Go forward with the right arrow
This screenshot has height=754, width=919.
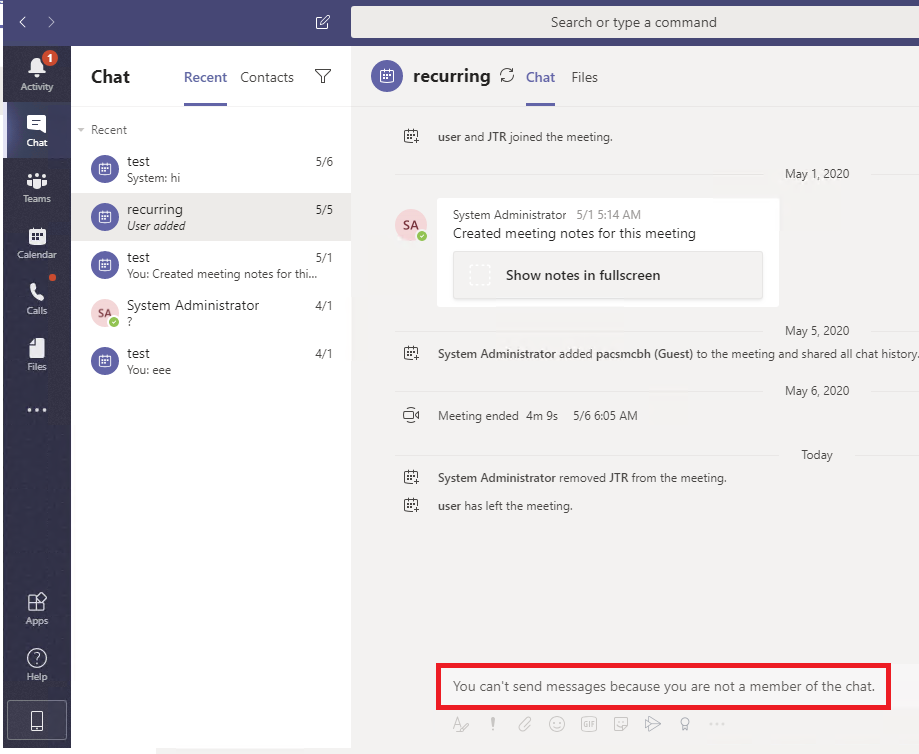click(x=51, y=22)
